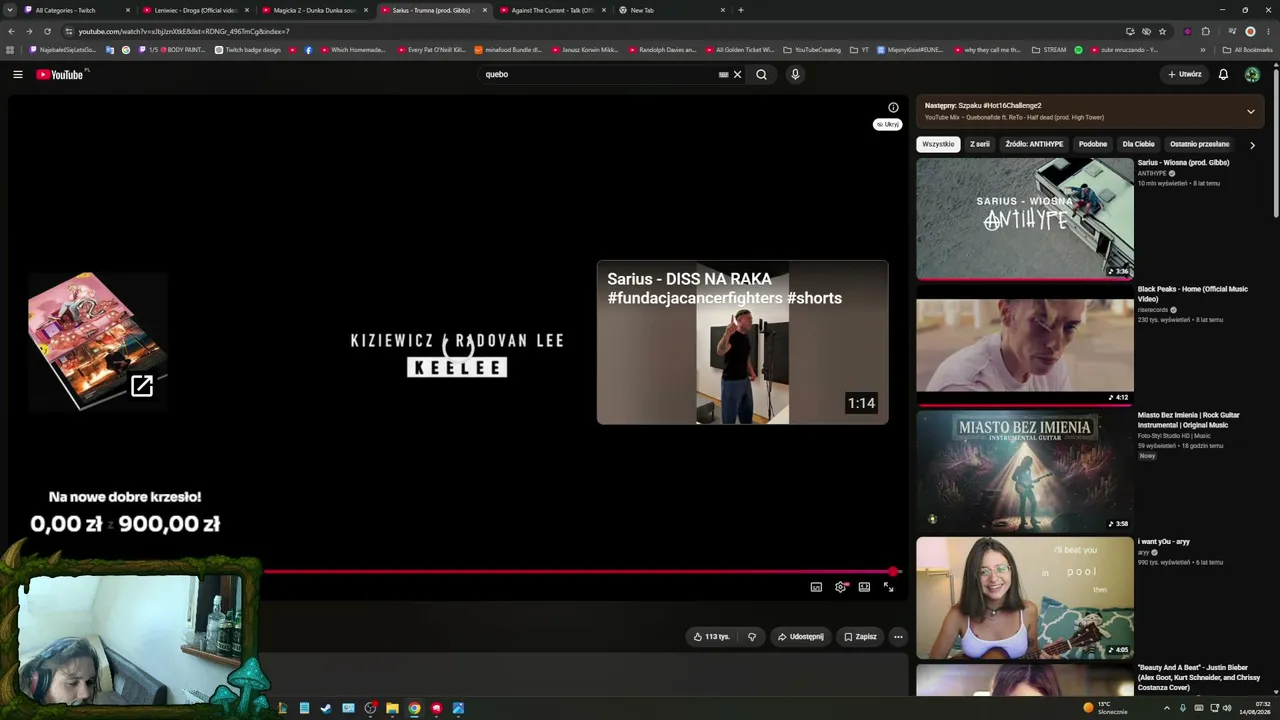Like the video with 113 tys.

(711, 637)
